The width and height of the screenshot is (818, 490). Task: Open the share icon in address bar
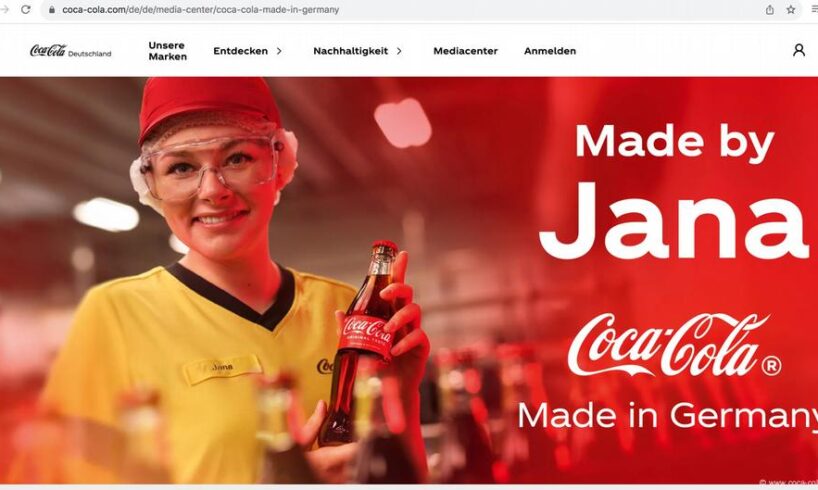769,9
